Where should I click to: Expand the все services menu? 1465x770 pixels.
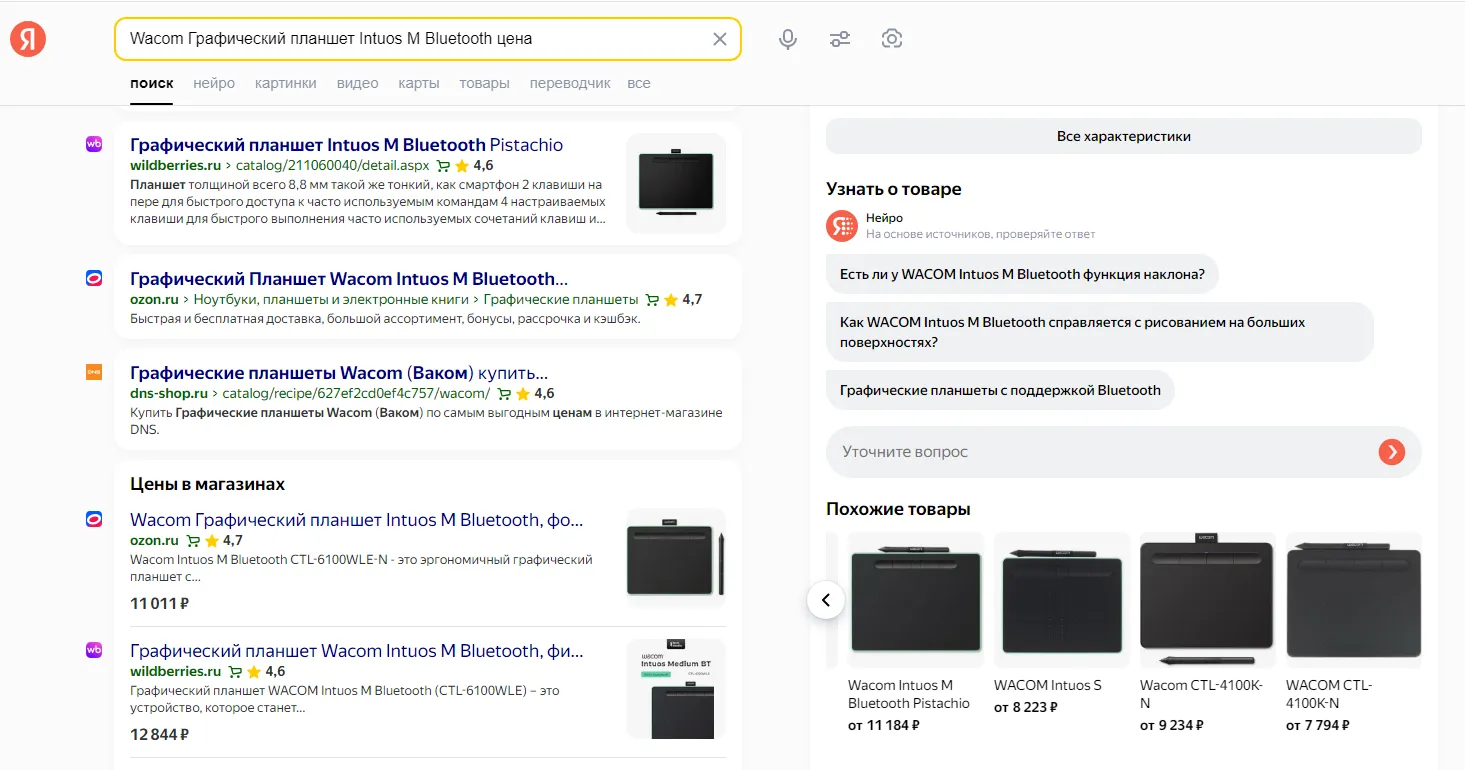tap(639, 83)
